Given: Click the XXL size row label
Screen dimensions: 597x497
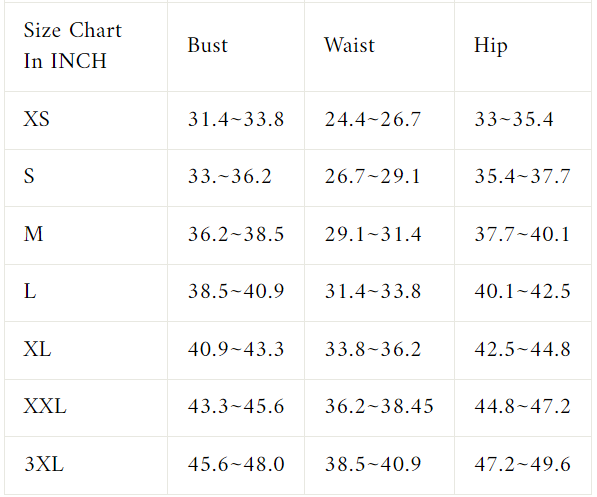Looking at the screenshot, I should 45,406.
